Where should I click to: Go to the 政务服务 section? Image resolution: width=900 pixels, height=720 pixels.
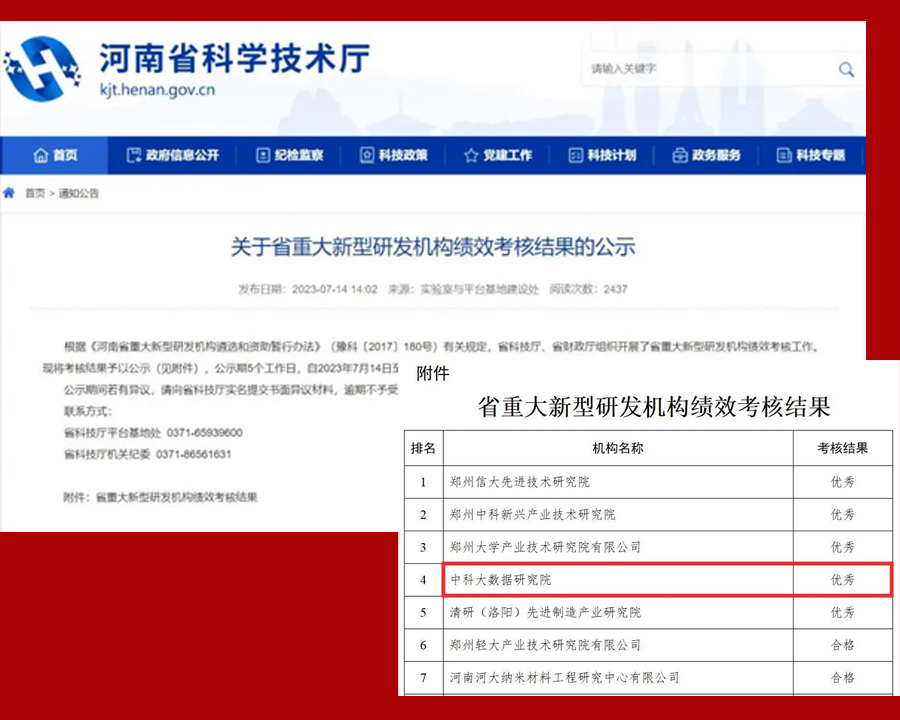pos(707,155)
